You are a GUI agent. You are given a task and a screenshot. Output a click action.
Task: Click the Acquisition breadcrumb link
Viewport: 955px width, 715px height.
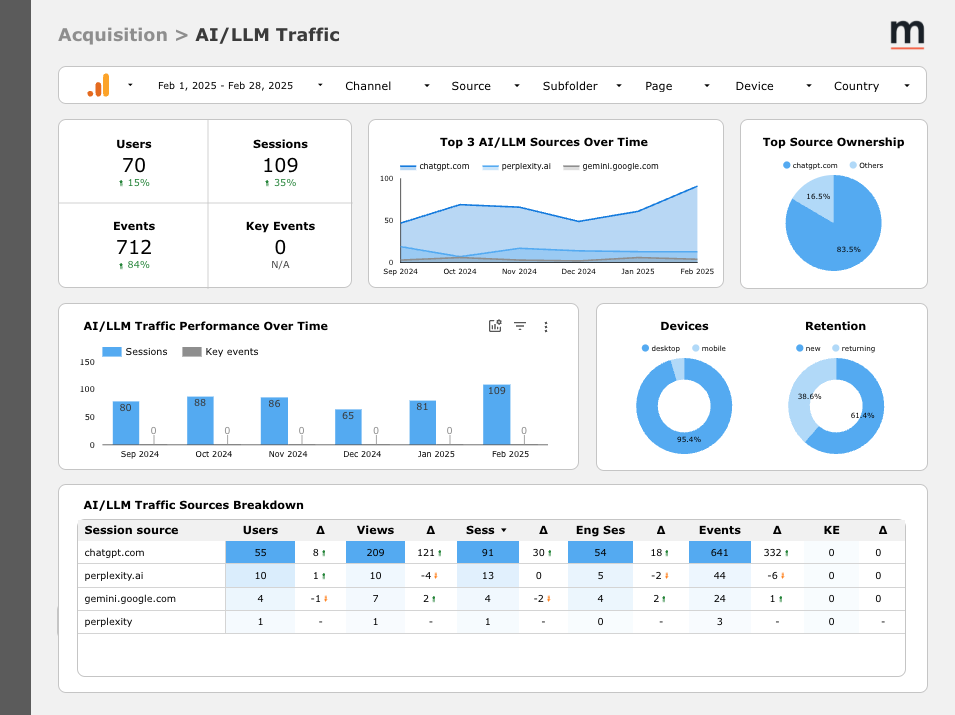point(113,35)
